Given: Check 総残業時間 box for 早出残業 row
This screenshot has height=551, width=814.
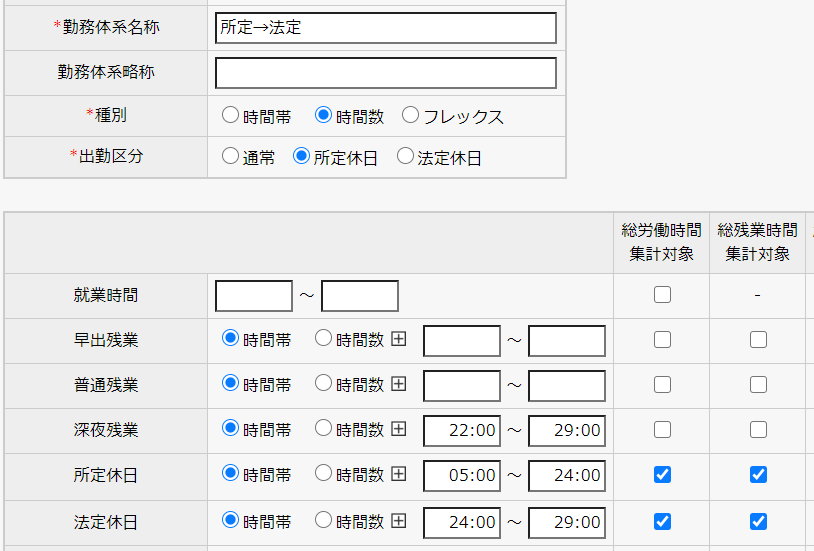Looking at the screenshot, I should coord(758,340).
